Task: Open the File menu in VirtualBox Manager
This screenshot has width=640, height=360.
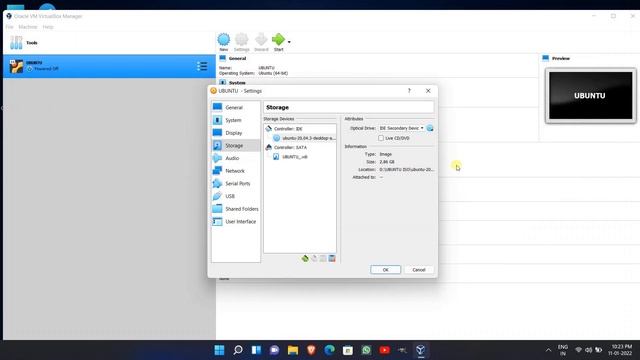Action: [9, 27]
